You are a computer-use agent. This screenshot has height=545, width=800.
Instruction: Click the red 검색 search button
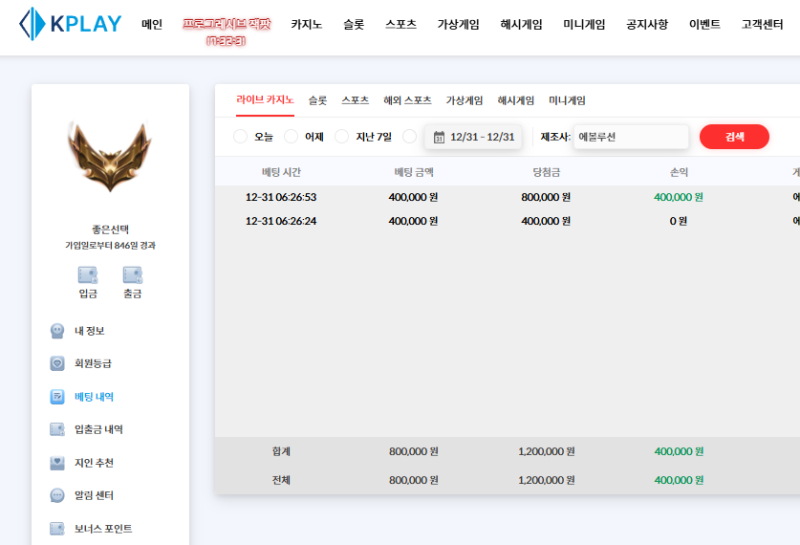(x=734, y=137)
